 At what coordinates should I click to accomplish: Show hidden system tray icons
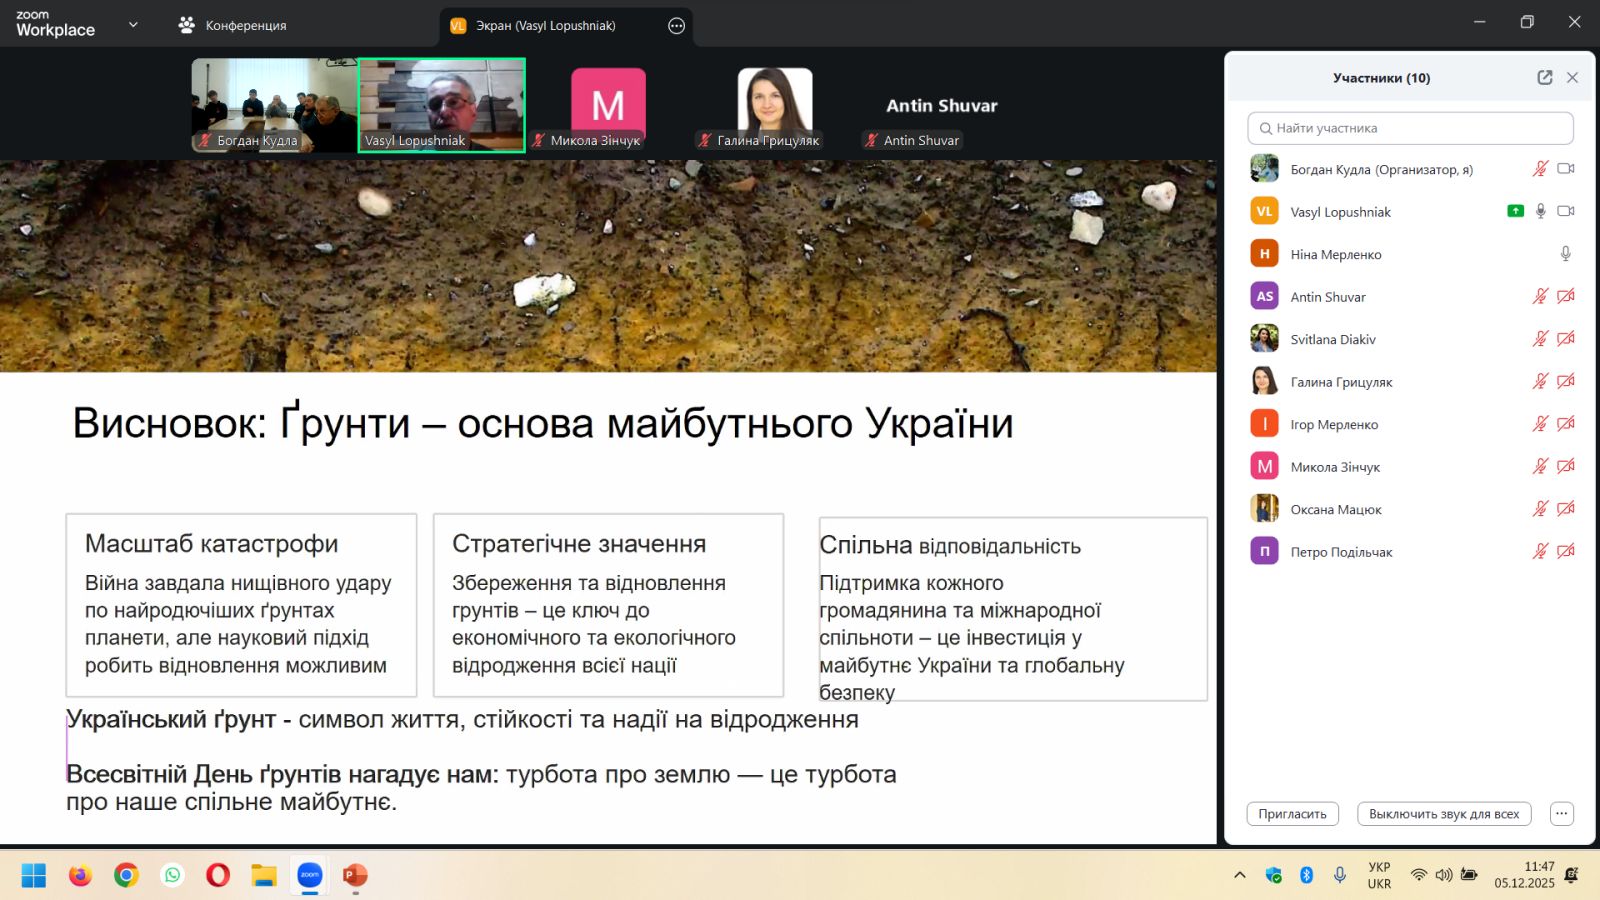pyautogui.click(x=1240, y=875)
